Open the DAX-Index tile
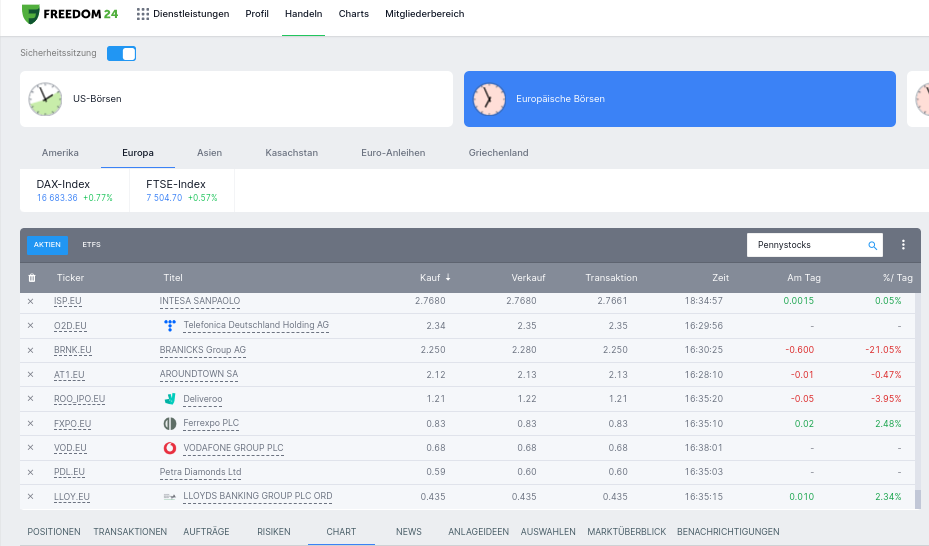Image resolution: width=929 pixels, height=546 pixels. 75,191
